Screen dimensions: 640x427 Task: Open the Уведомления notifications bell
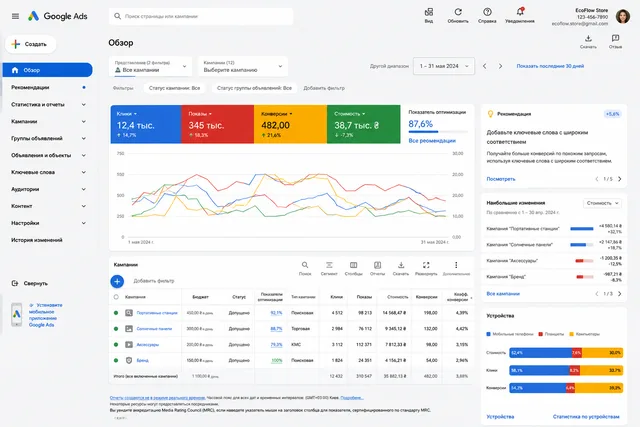tap(520, 15)
